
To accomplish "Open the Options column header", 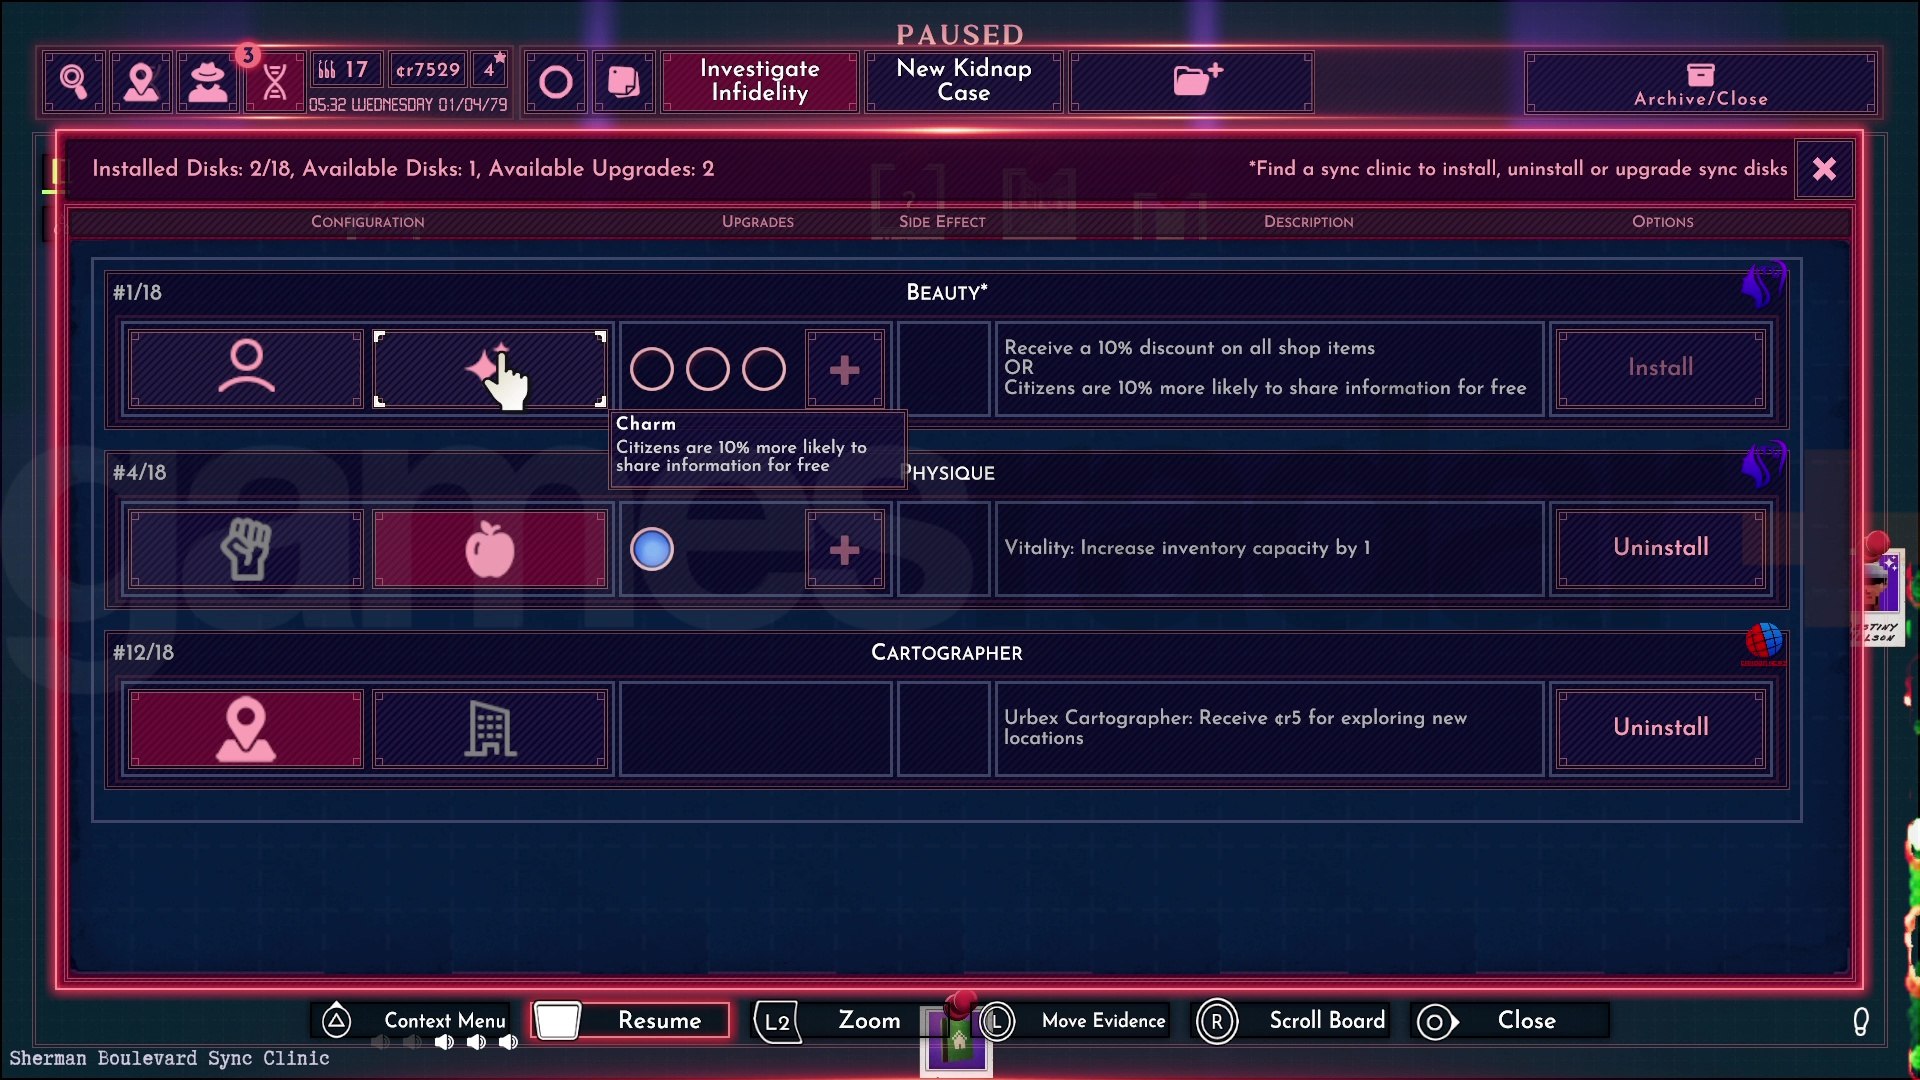I will tap(1663, 222).
